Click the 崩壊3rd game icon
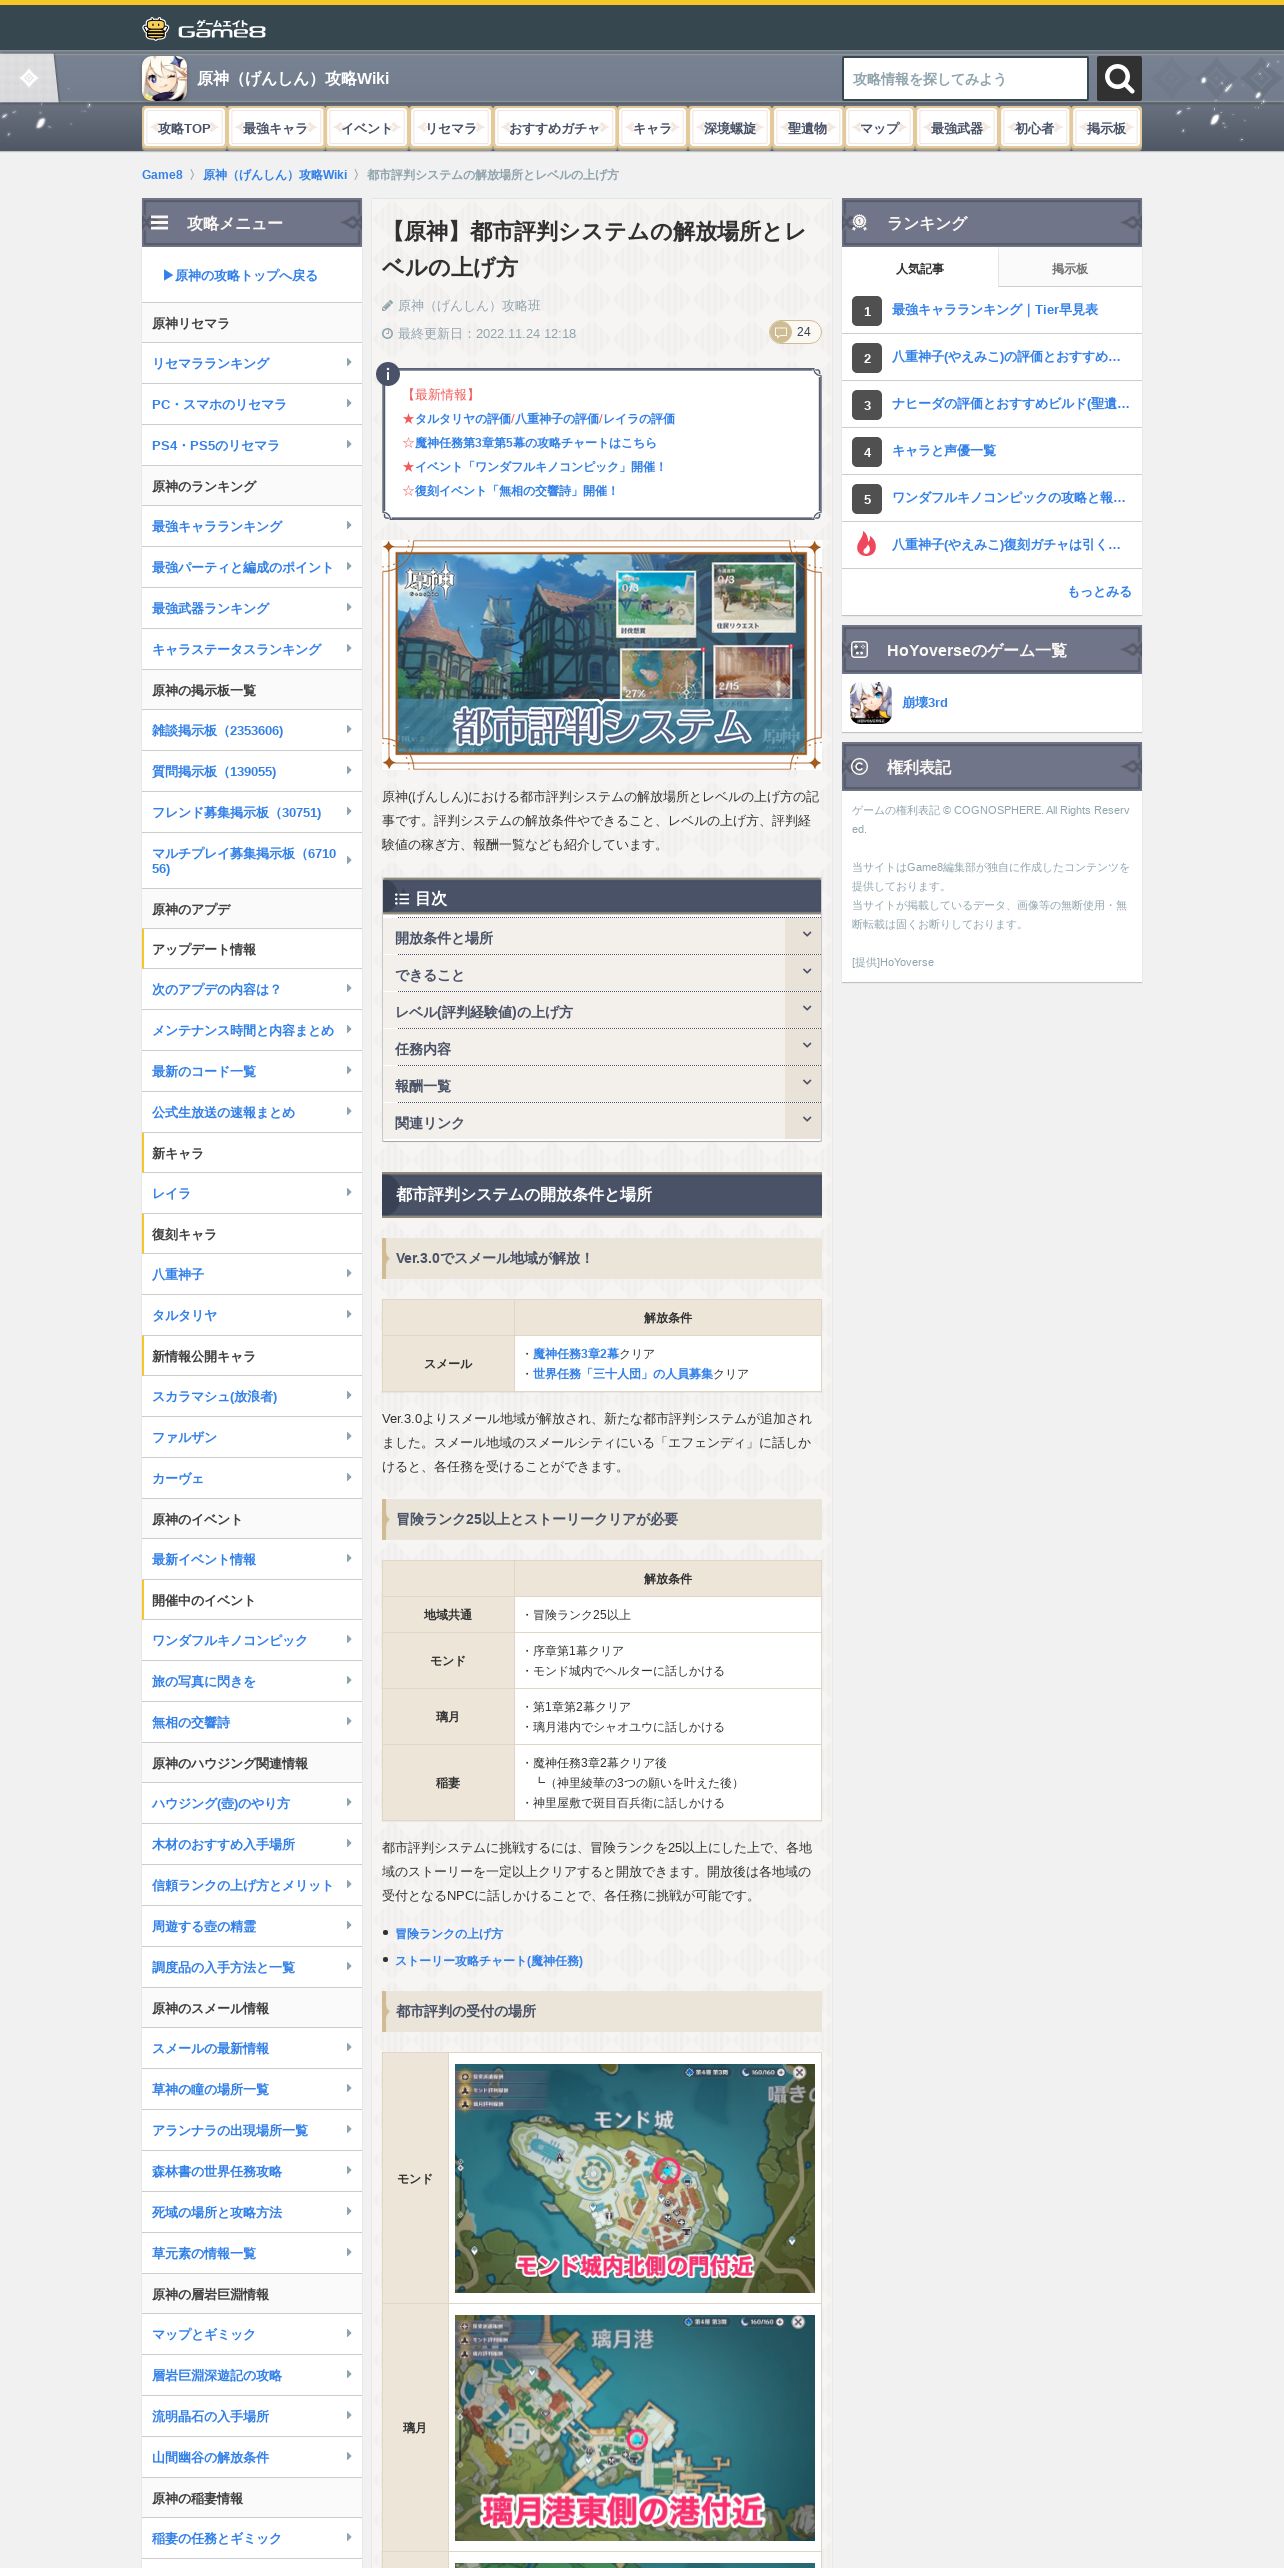Screen dimensions: 1284x2568 tap(870, 703)
